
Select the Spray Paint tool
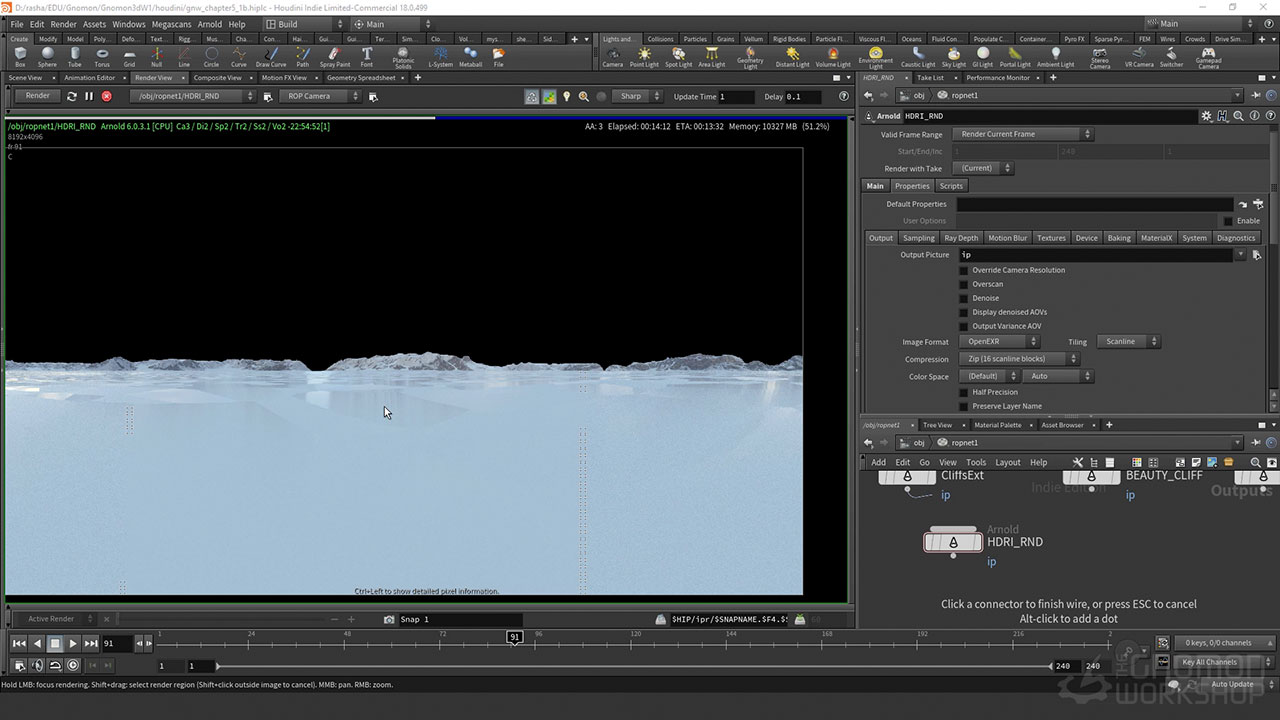335,56
